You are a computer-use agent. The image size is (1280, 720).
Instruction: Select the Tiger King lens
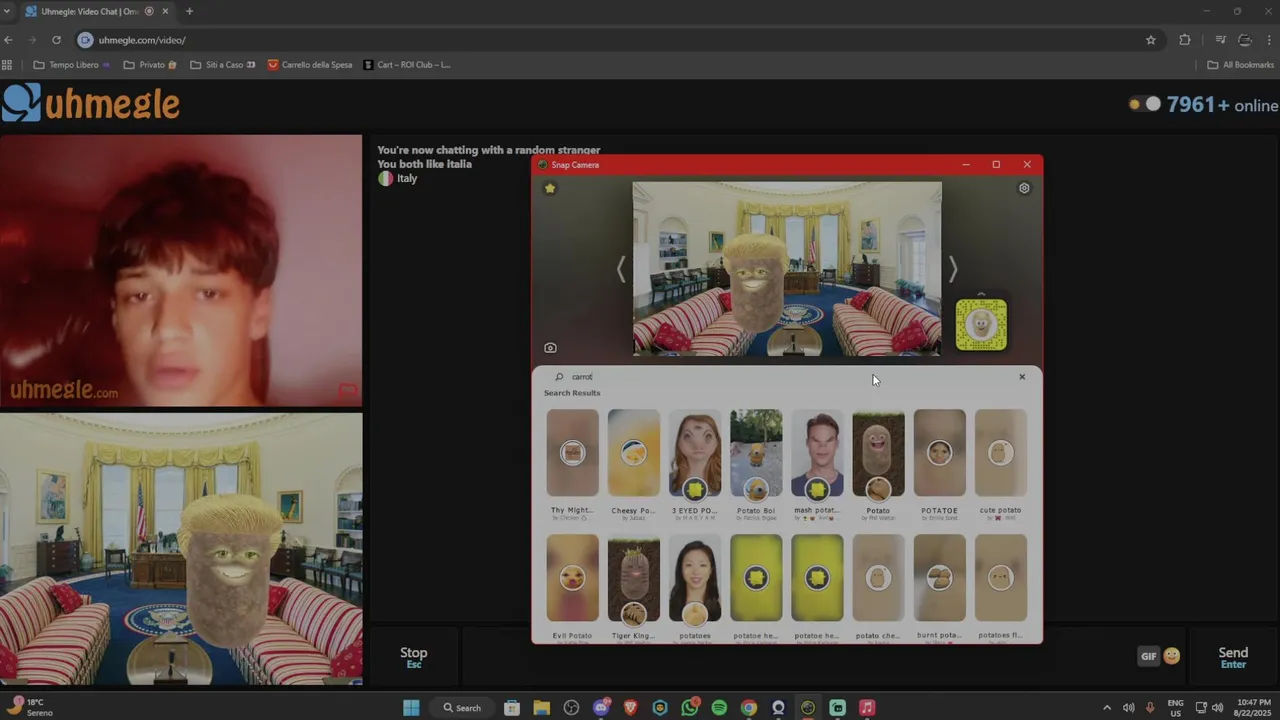(634, 578)
